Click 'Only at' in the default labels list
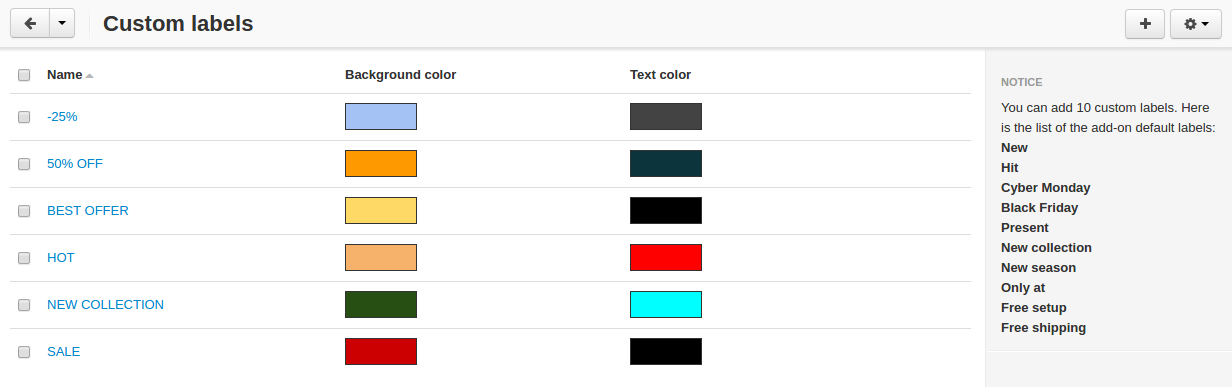Screen dimensions: 1232x387 (x=1023, y=288)
